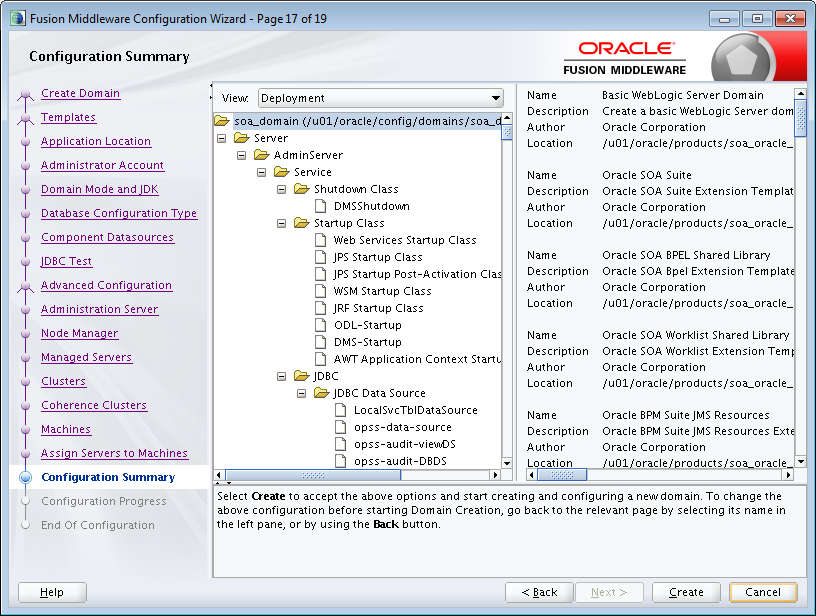Image resolution: width=816 pixels, height=616 pixels.
Task: Click Create to start domain creation
Action: point(686,592)
